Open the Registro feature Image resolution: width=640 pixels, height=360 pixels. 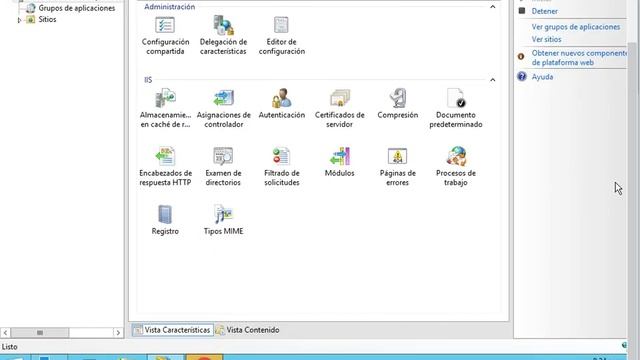tap(165, 220)
